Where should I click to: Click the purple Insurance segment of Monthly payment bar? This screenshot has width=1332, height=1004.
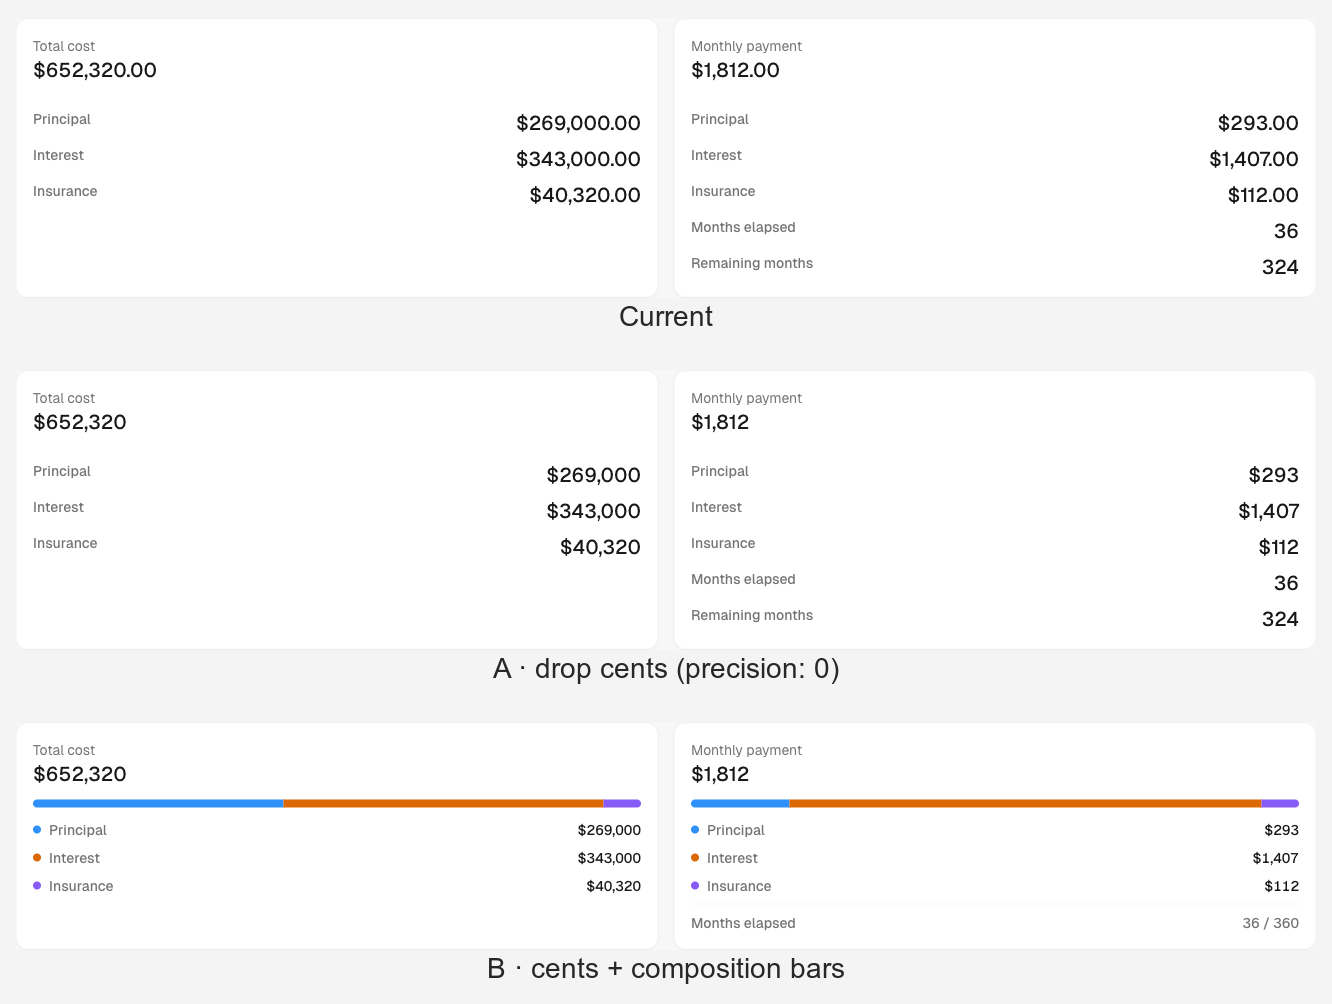tap(1280, 803)
